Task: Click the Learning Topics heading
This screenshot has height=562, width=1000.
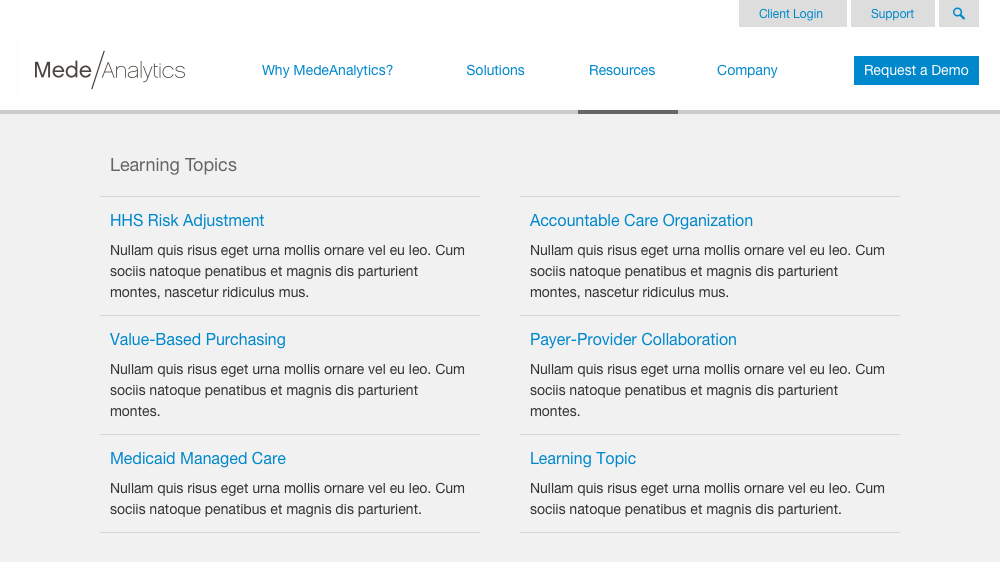Action: (x=173, y=165)
